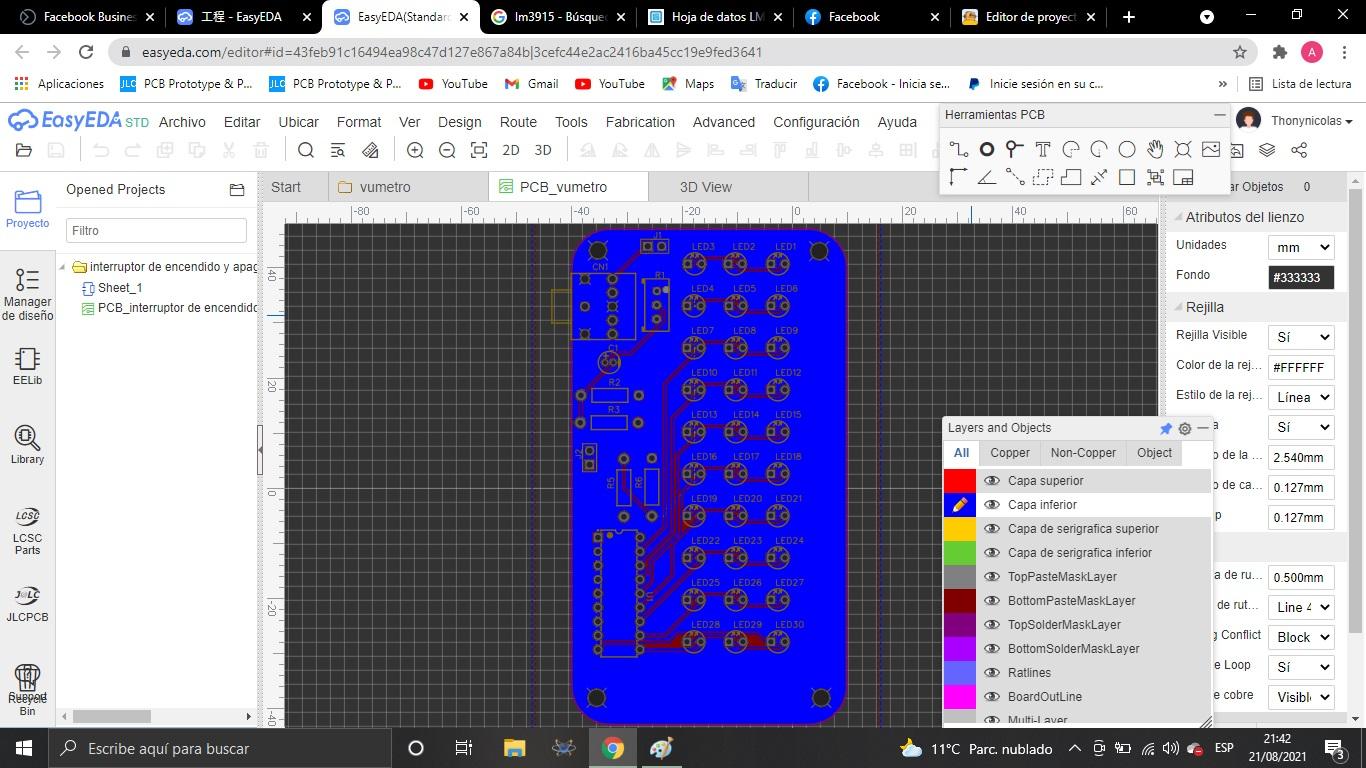Screen dimensions: 1366x768
Task: Toggle visibility of Capa superior layer
Action: 992,481
